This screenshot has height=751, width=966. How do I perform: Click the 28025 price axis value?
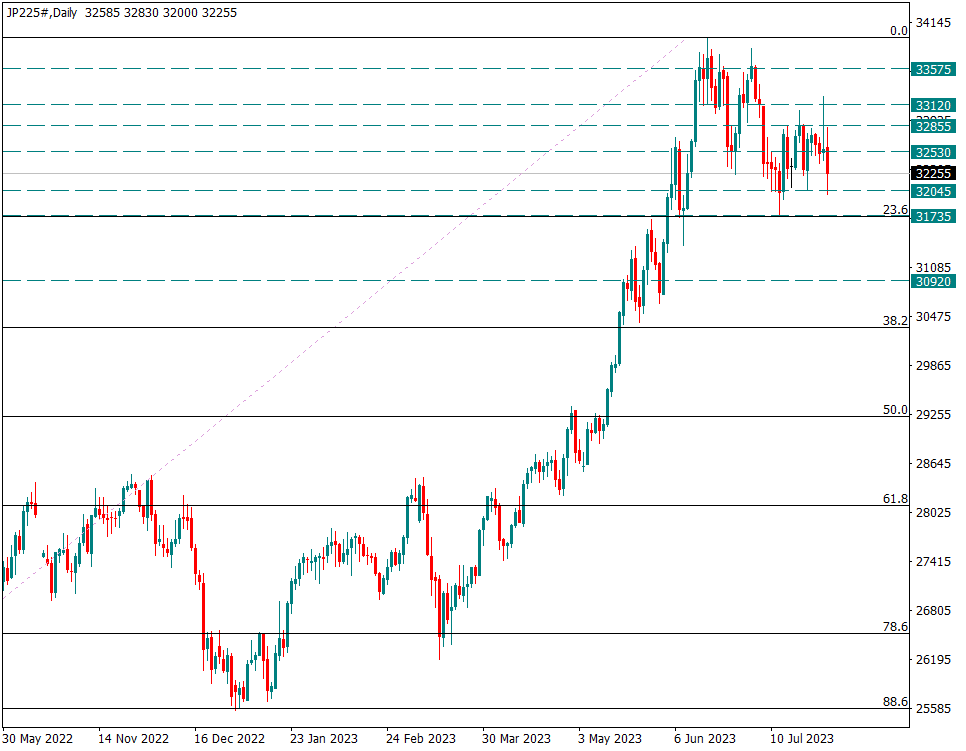coord(933,513)
